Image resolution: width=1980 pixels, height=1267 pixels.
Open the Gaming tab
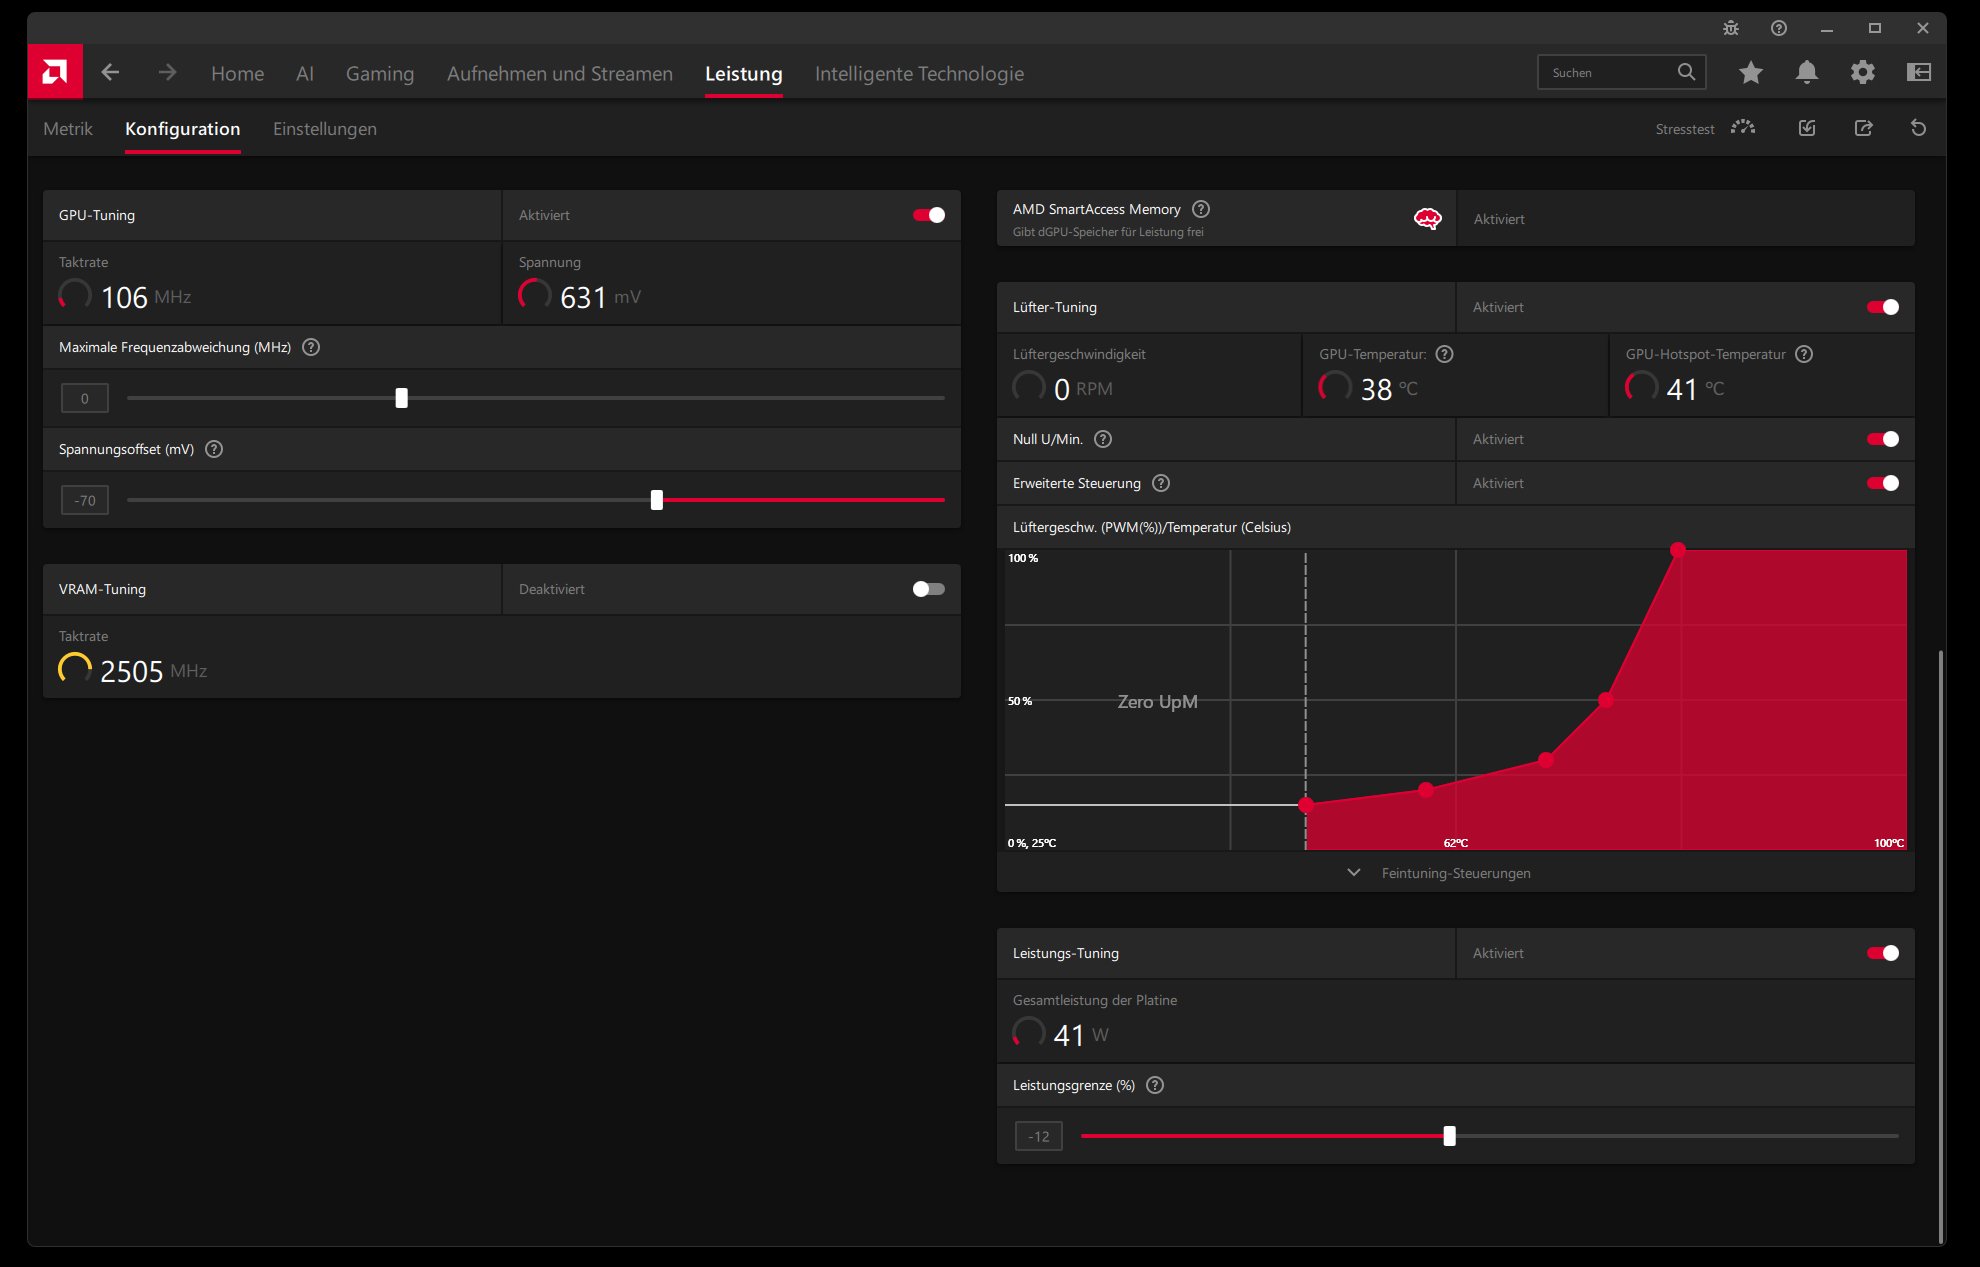[380, 73]
